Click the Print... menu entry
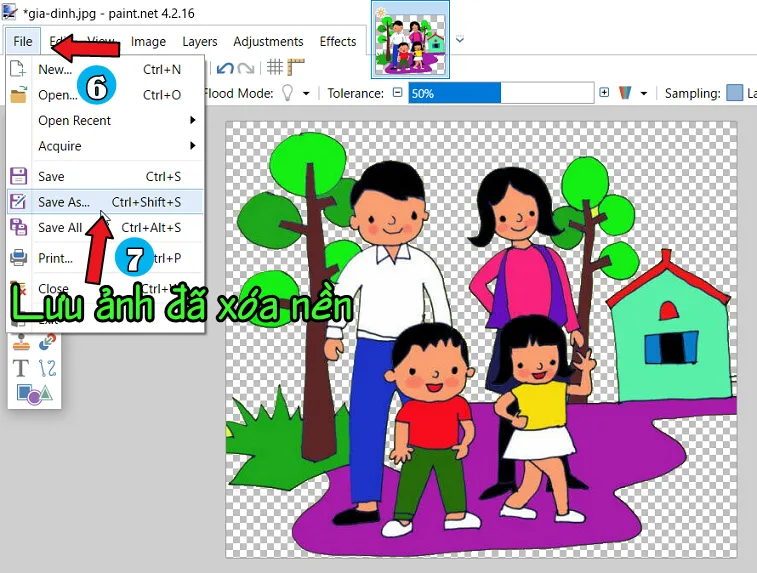The image size is (757, 573). coord(105,258)
